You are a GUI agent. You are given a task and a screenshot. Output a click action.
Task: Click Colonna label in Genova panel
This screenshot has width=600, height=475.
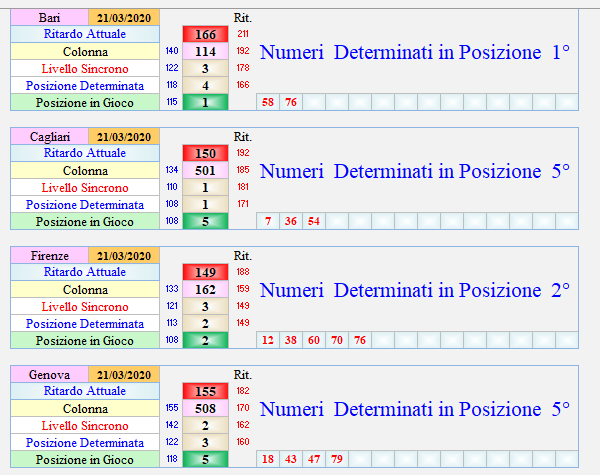coord(85,409)
